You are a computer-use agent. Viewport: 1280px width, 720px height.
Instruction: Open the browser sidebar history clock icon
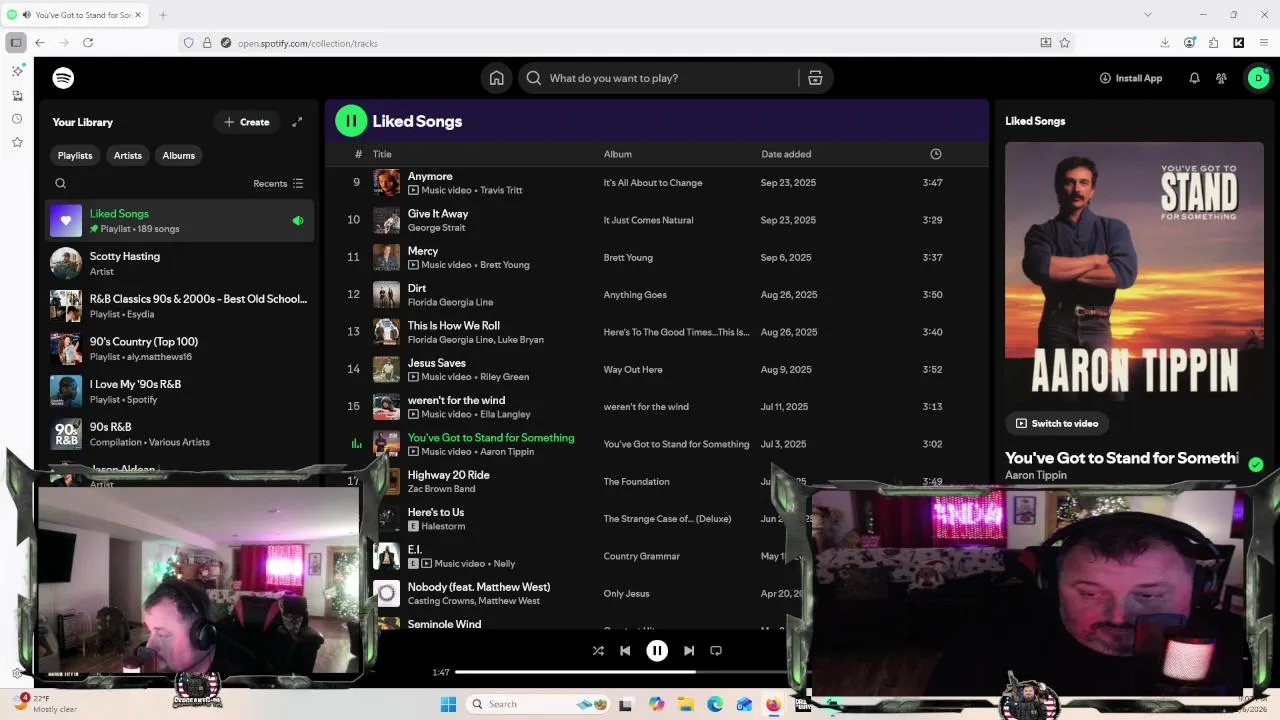pyautogui.click(x=17, y=119)
